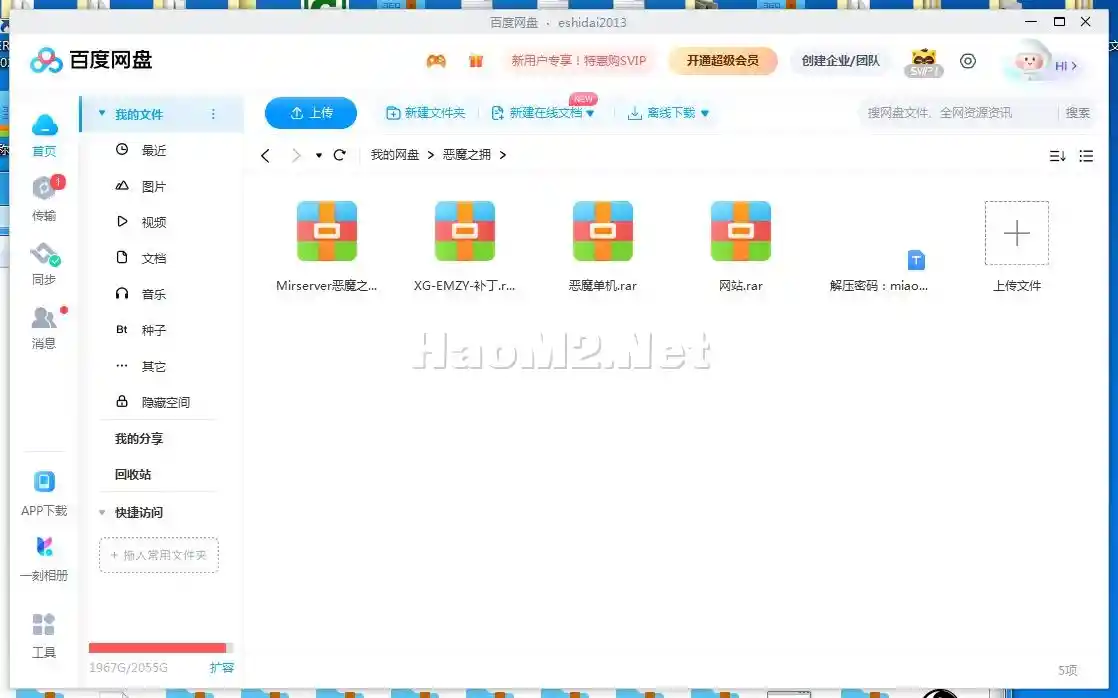The image size is (1118, 698).
Task: Open 新建在线文档 dropdown
Action: (x=543, y=113)
